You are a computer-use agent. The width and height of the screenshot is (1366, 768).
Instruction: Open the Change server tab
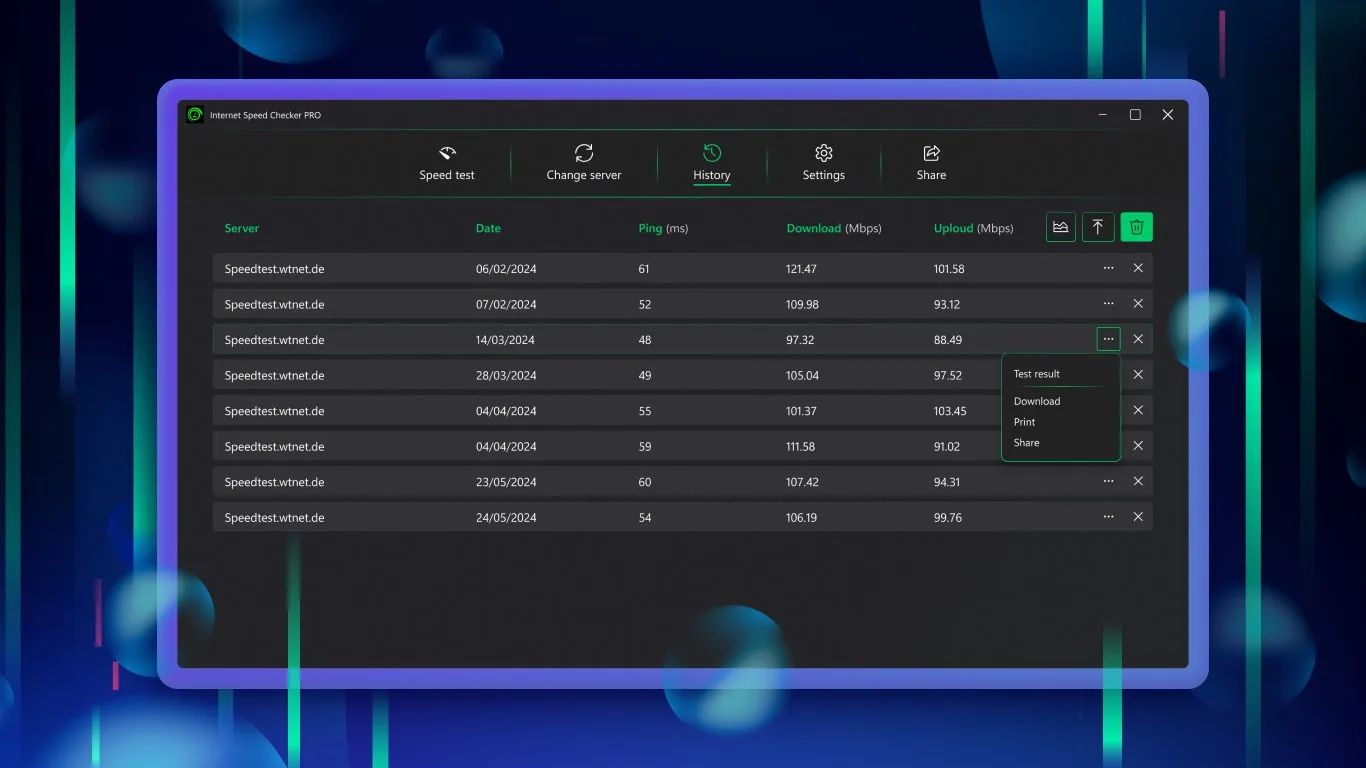pyautogui.click(x=584, y=163)
